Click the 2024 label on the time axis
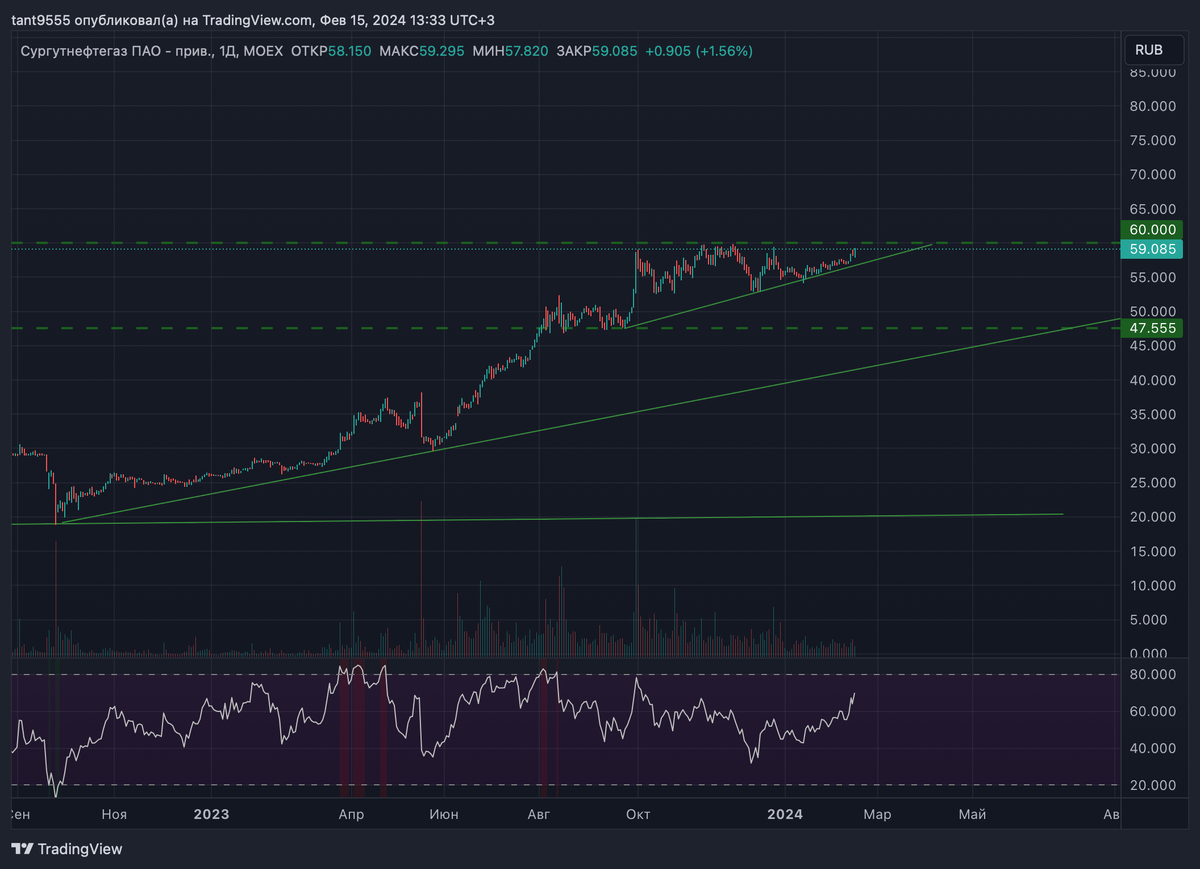 (x=785, y=815)
